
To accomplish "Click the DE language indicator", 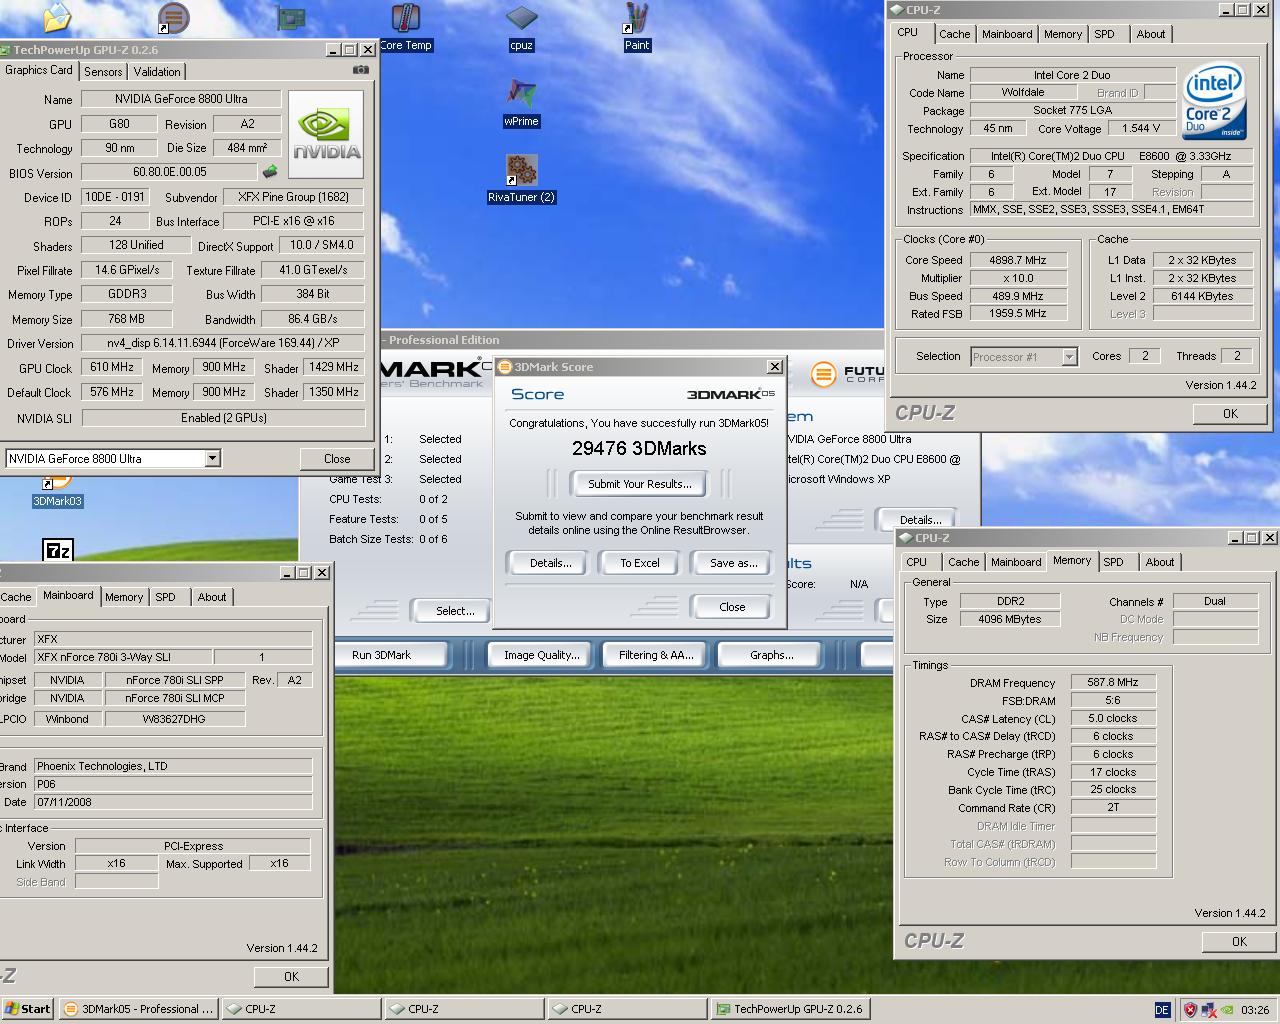I will pyautogui.click(x=1162, y=1010).
